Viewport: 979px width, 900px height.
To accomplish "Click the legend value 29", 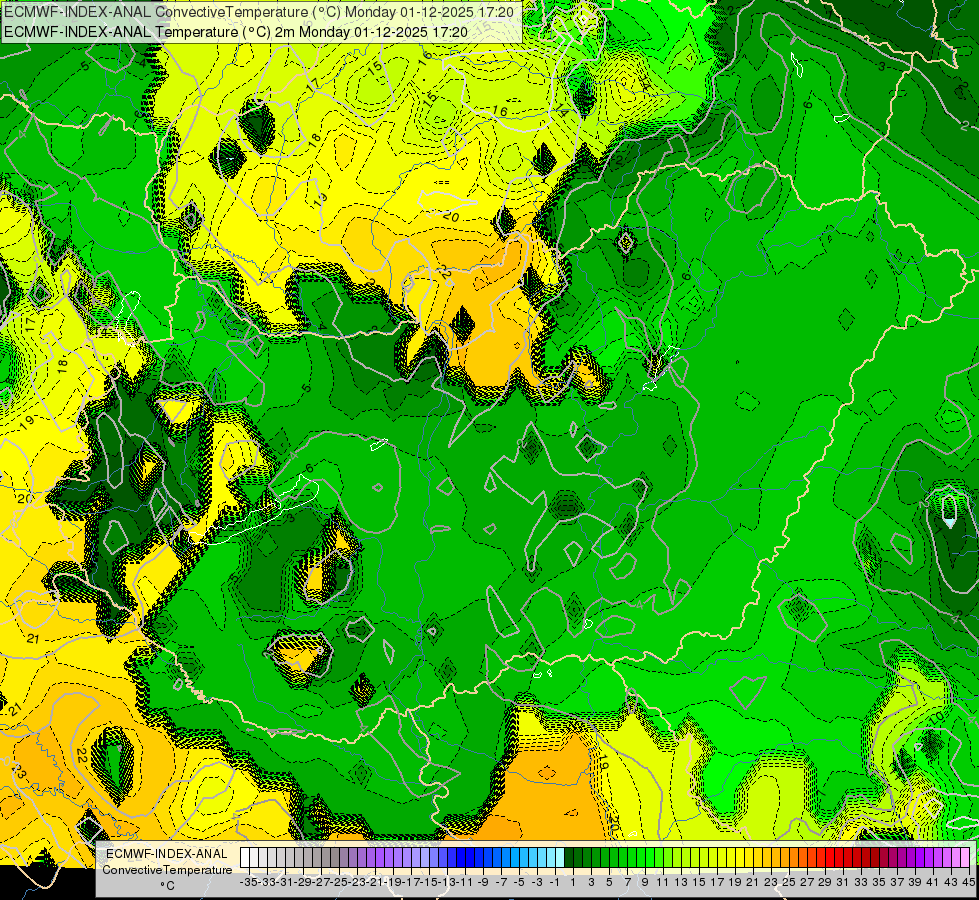I will point(825,882).
